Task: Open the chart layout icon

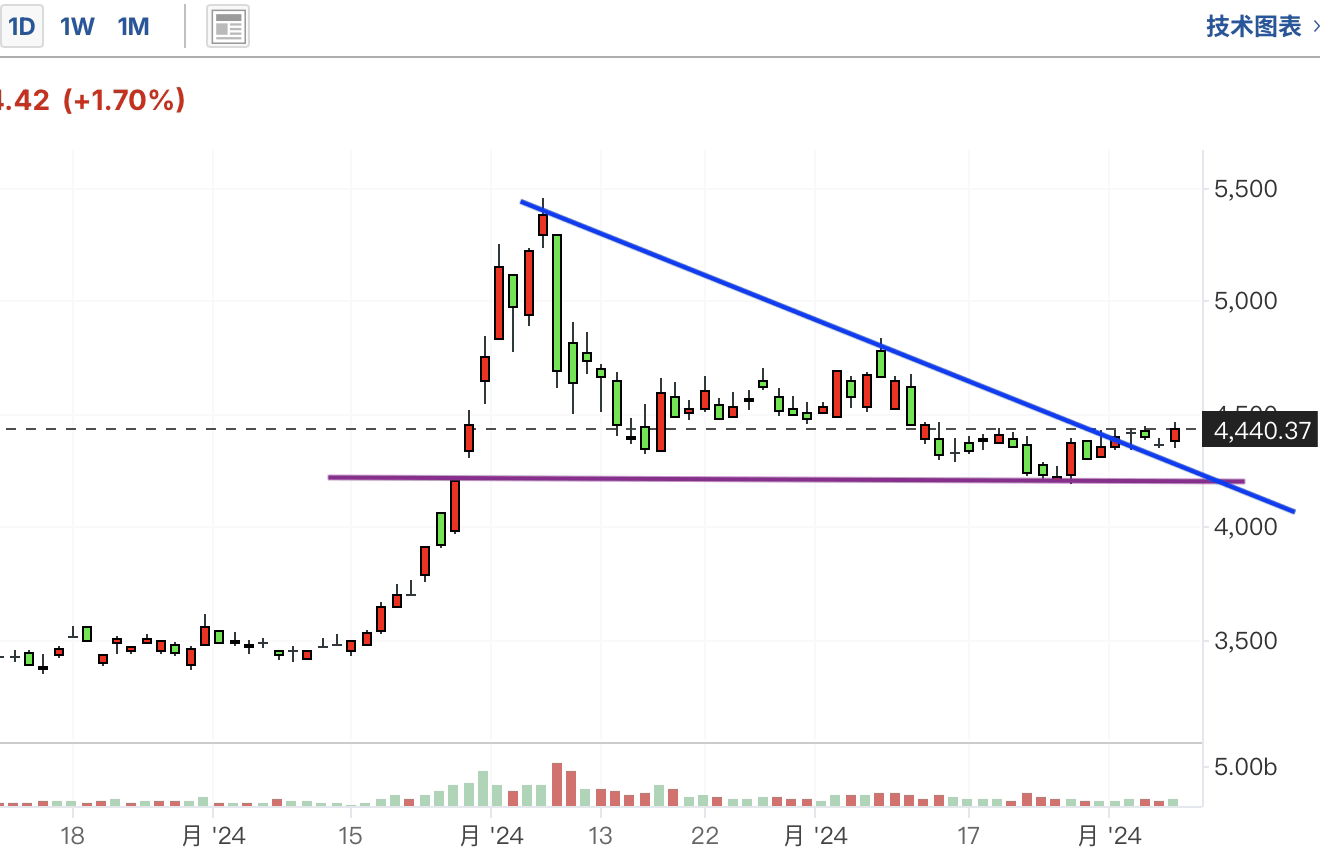Action: coord(228,27)
